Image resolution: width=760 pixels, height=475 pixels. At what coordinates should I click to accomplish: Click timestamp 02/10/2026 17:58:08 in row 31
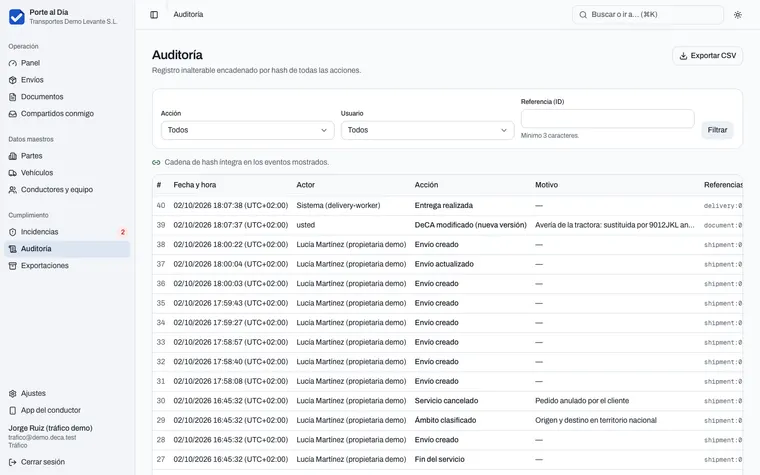click(231, 381)
